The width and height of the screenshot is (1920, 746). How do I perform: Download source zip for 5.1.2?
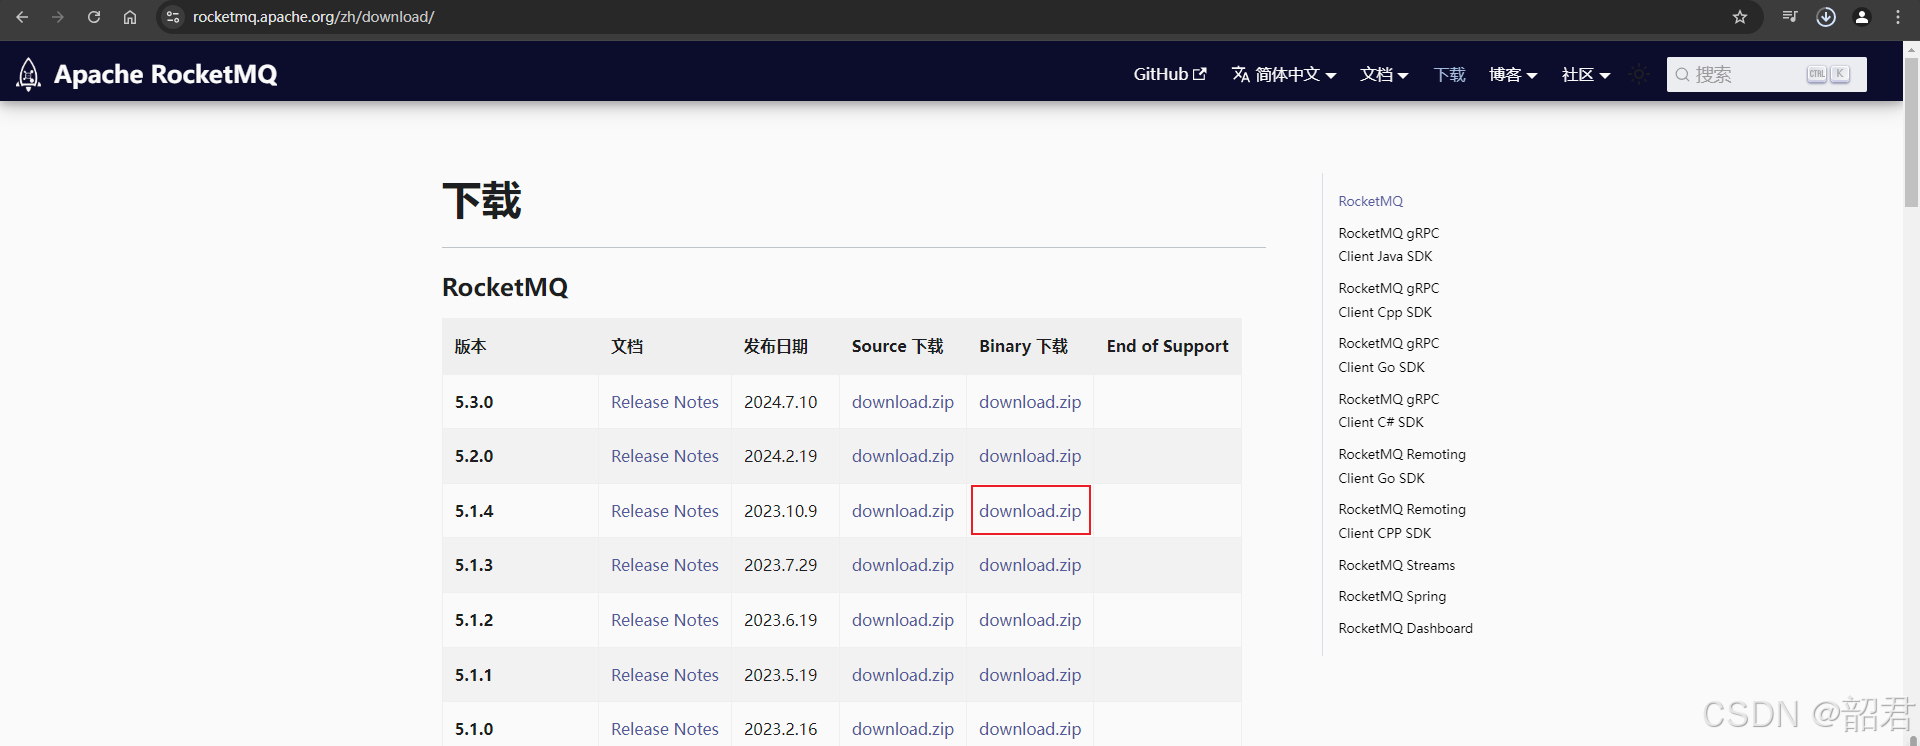[903, 620]
